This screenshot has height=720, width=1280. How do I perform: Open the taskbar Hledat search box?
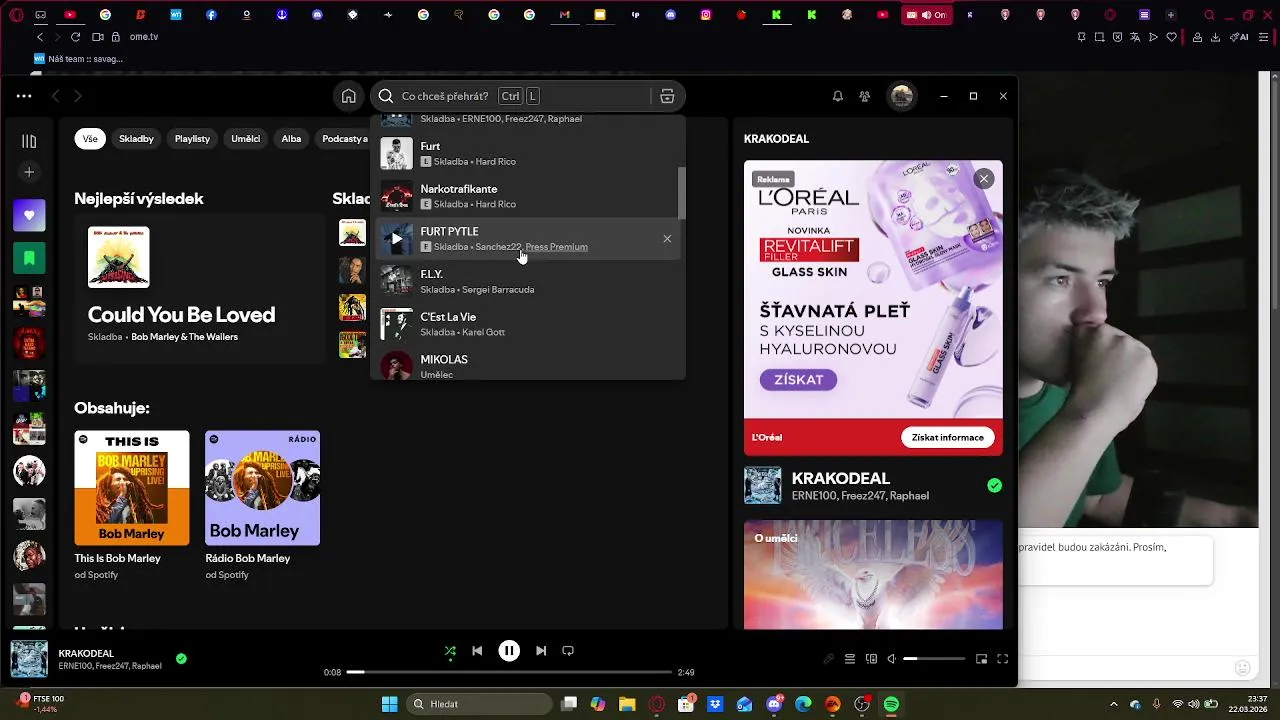(477, 704)
